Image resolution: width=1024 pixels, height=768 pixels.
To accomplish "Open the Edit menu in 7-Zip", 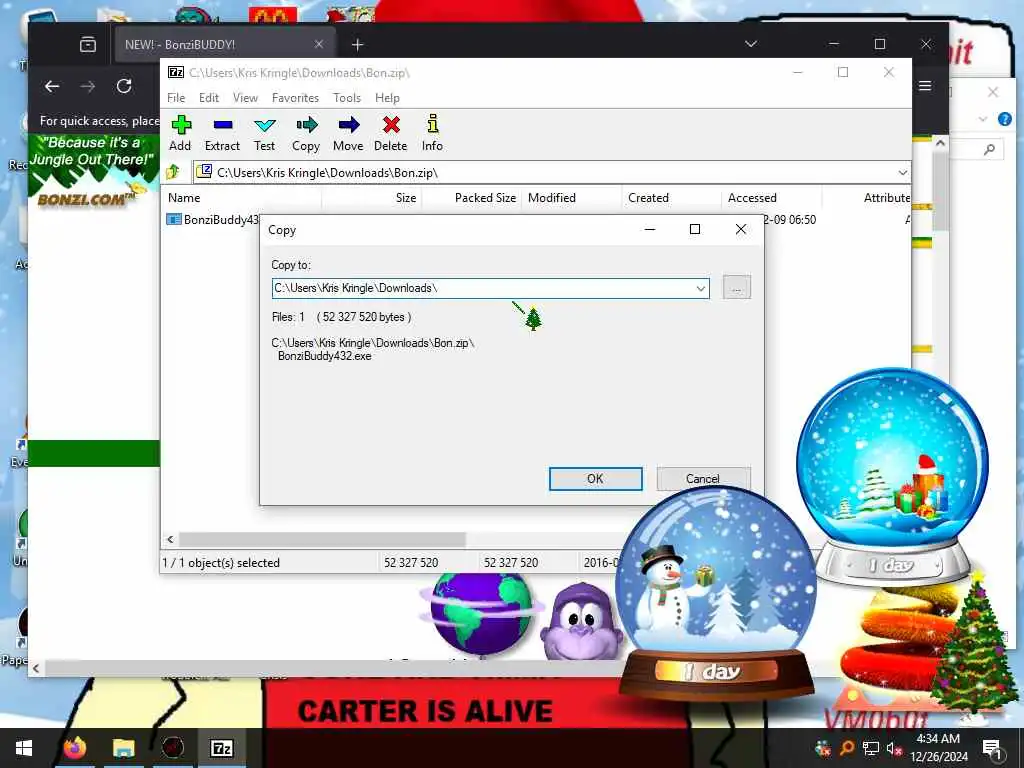I will (x=209, y=98).
